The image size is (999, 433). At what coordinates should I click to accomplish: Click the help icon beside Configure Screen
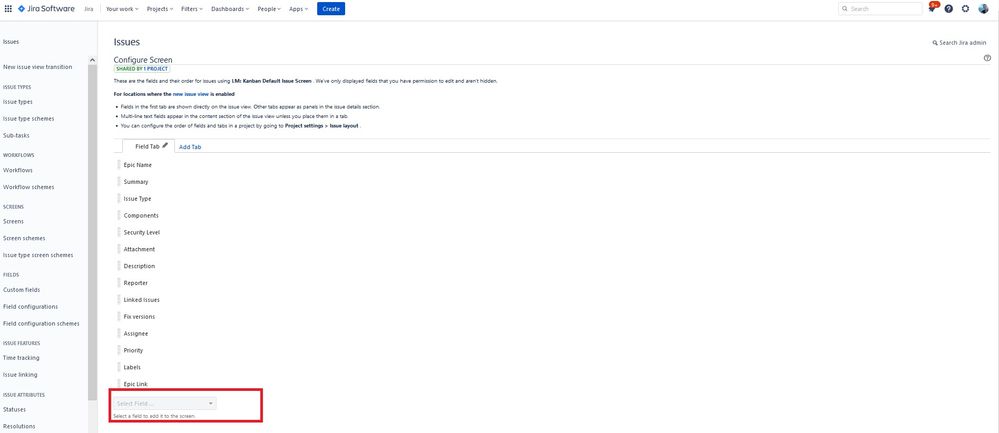click(988, 58)
